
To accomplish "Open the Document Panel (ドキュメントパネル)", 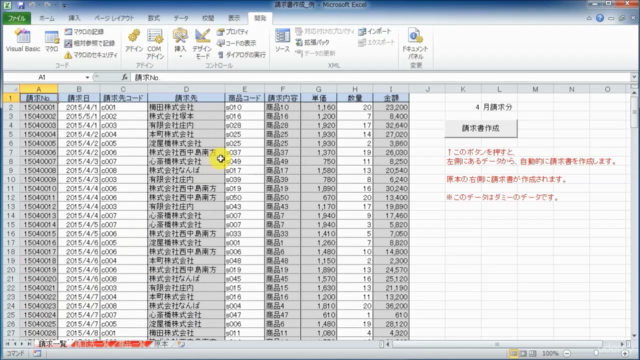I will click(415, 44).
